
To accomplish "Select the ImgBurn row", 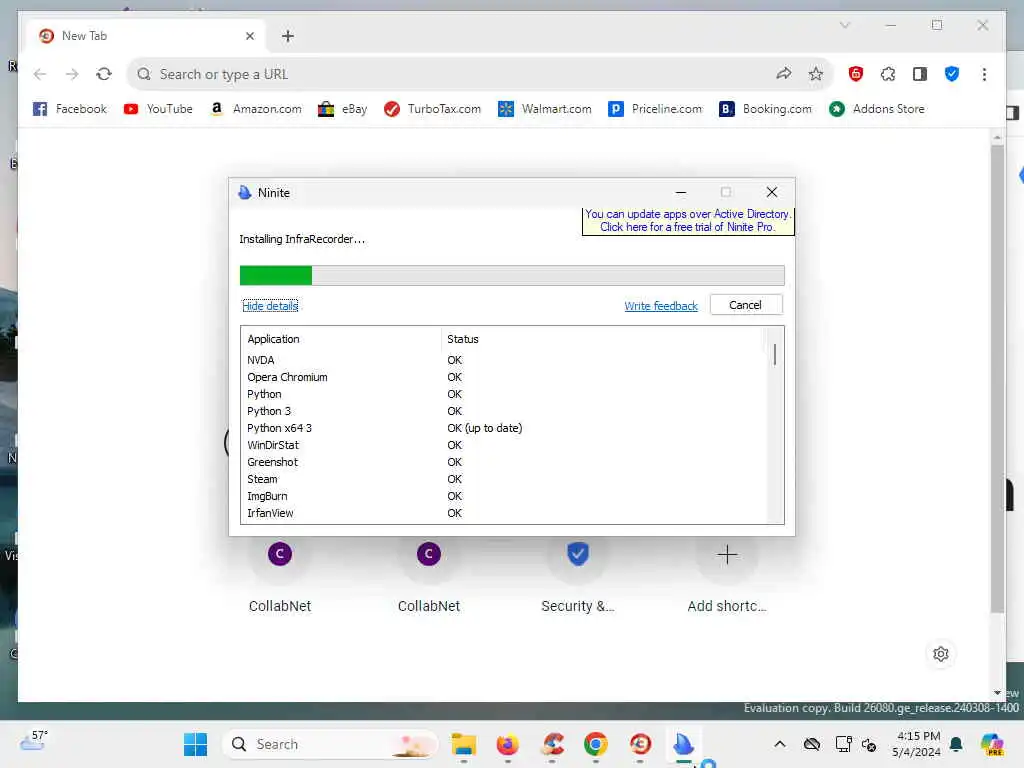I will click(x=502, y=496).
